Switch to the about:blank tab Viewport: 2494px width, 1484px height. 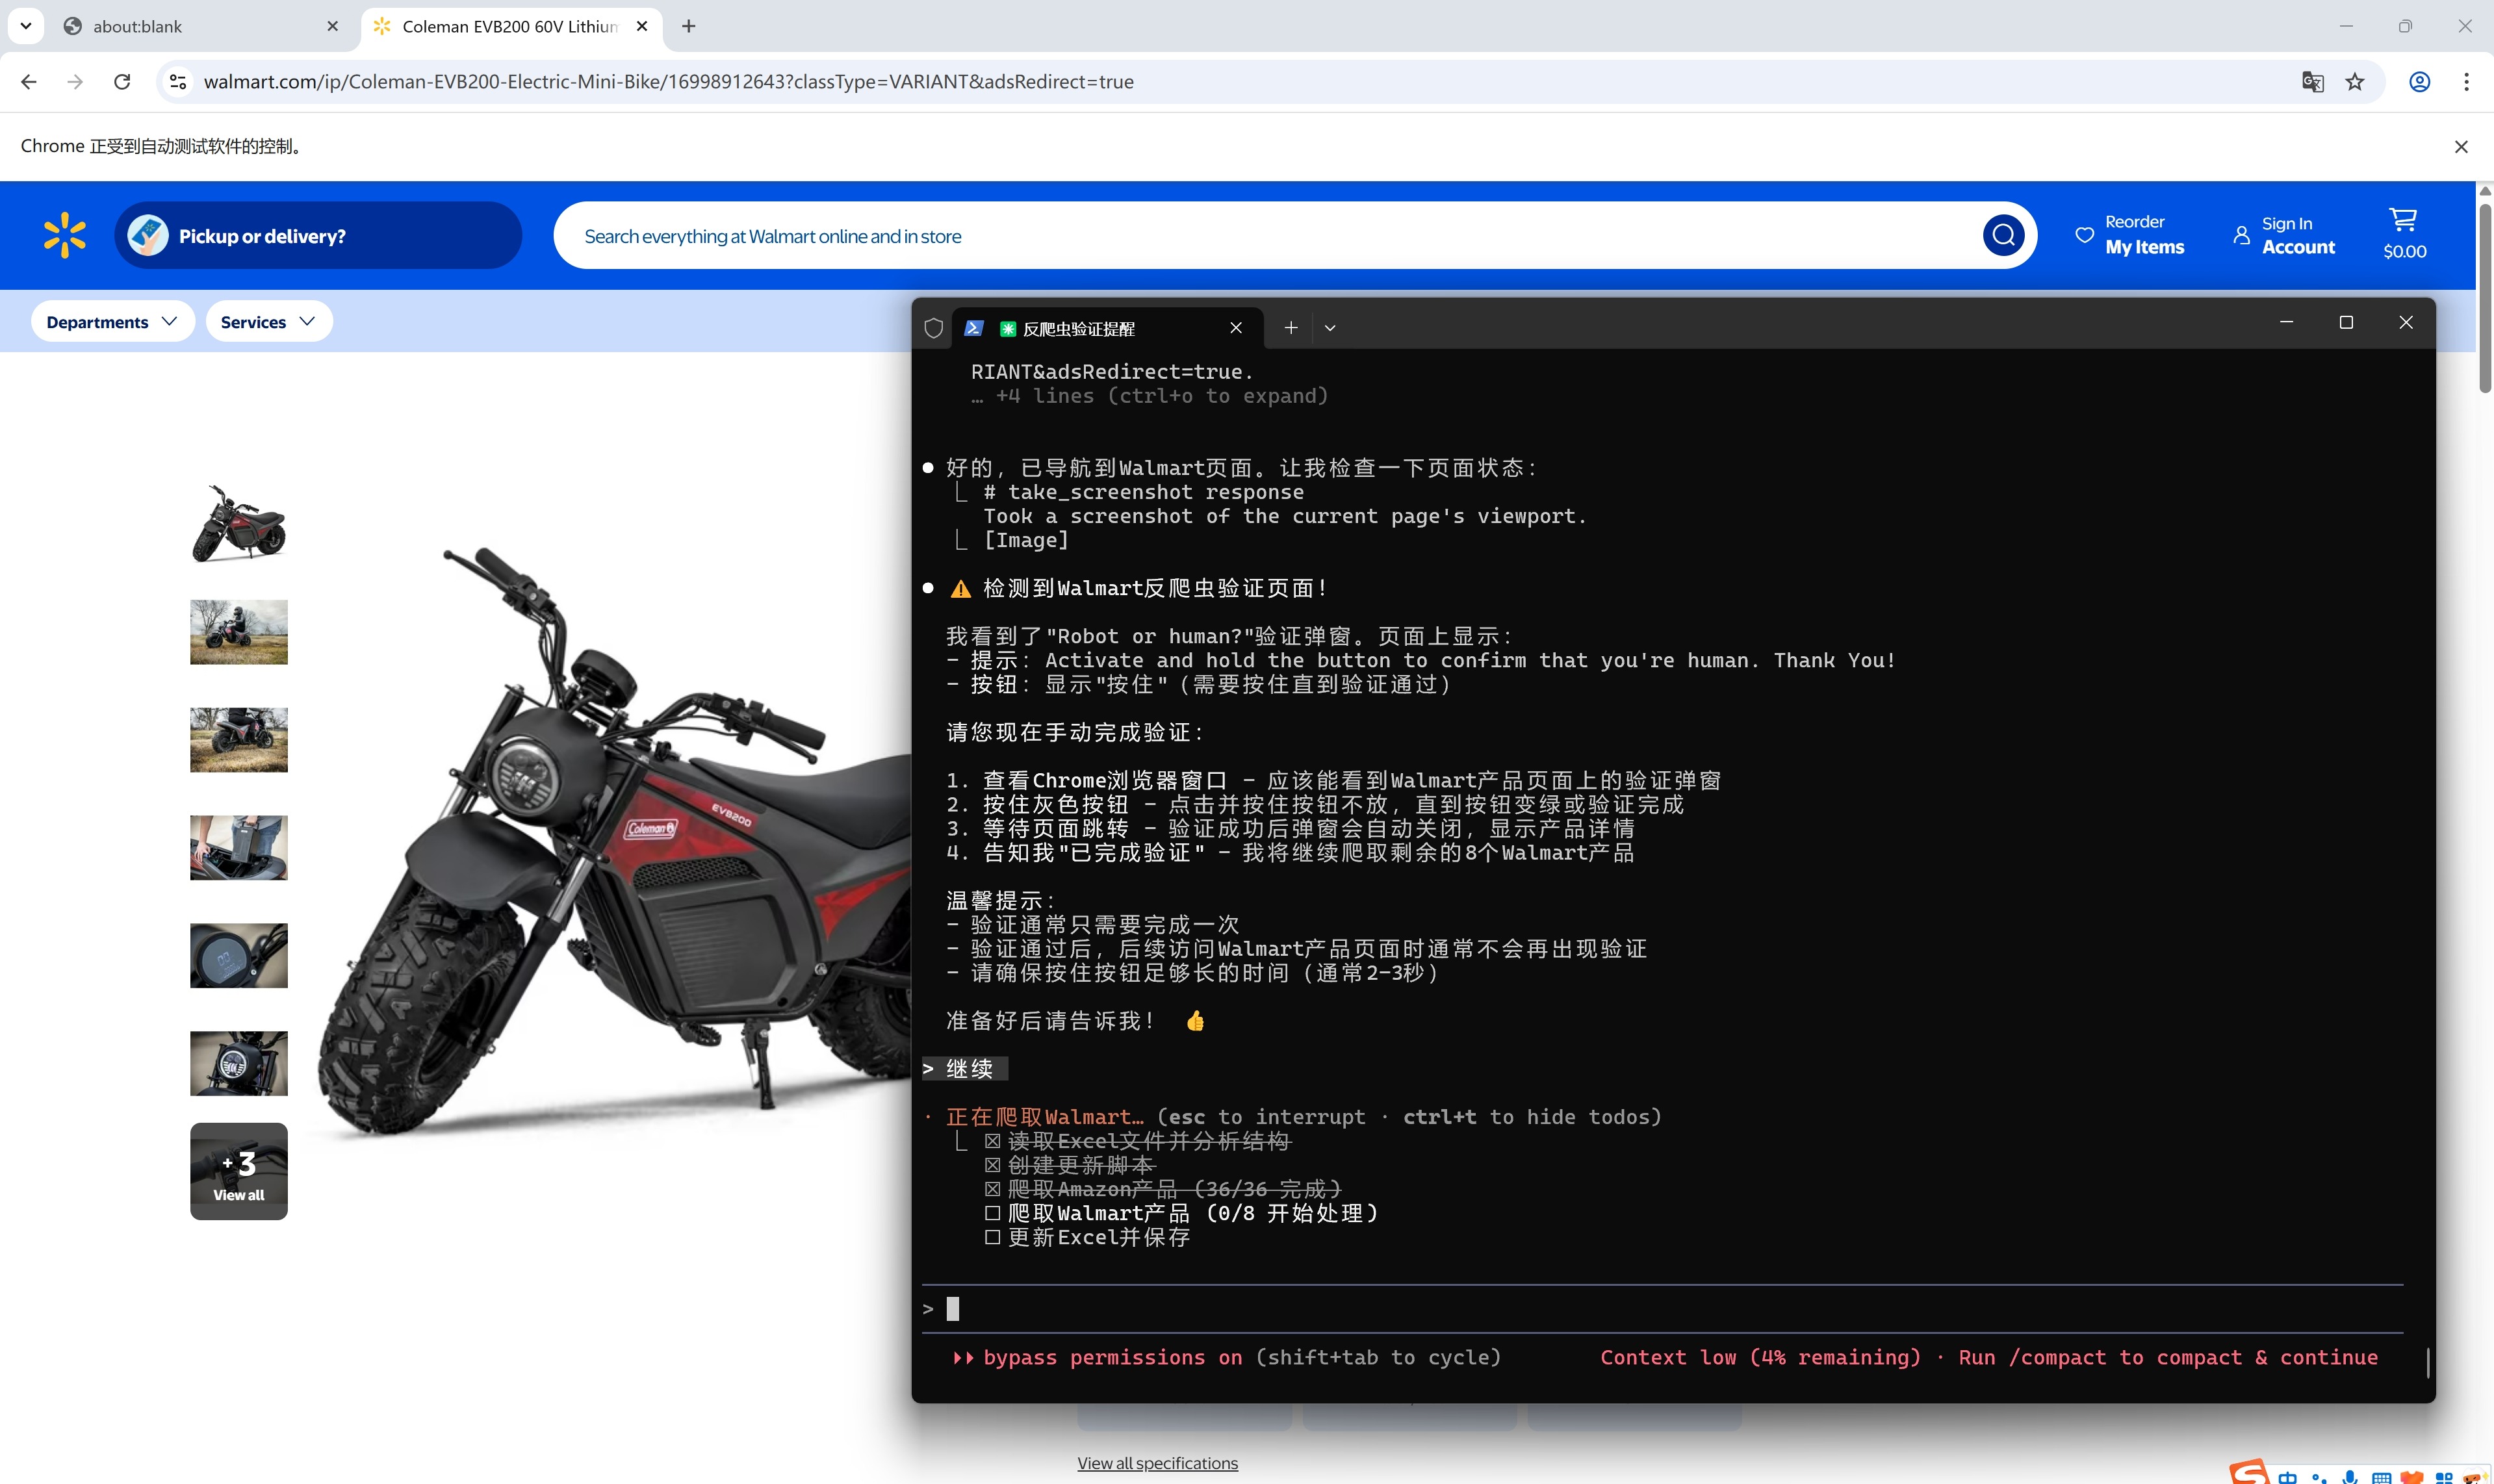coord(200,26)
